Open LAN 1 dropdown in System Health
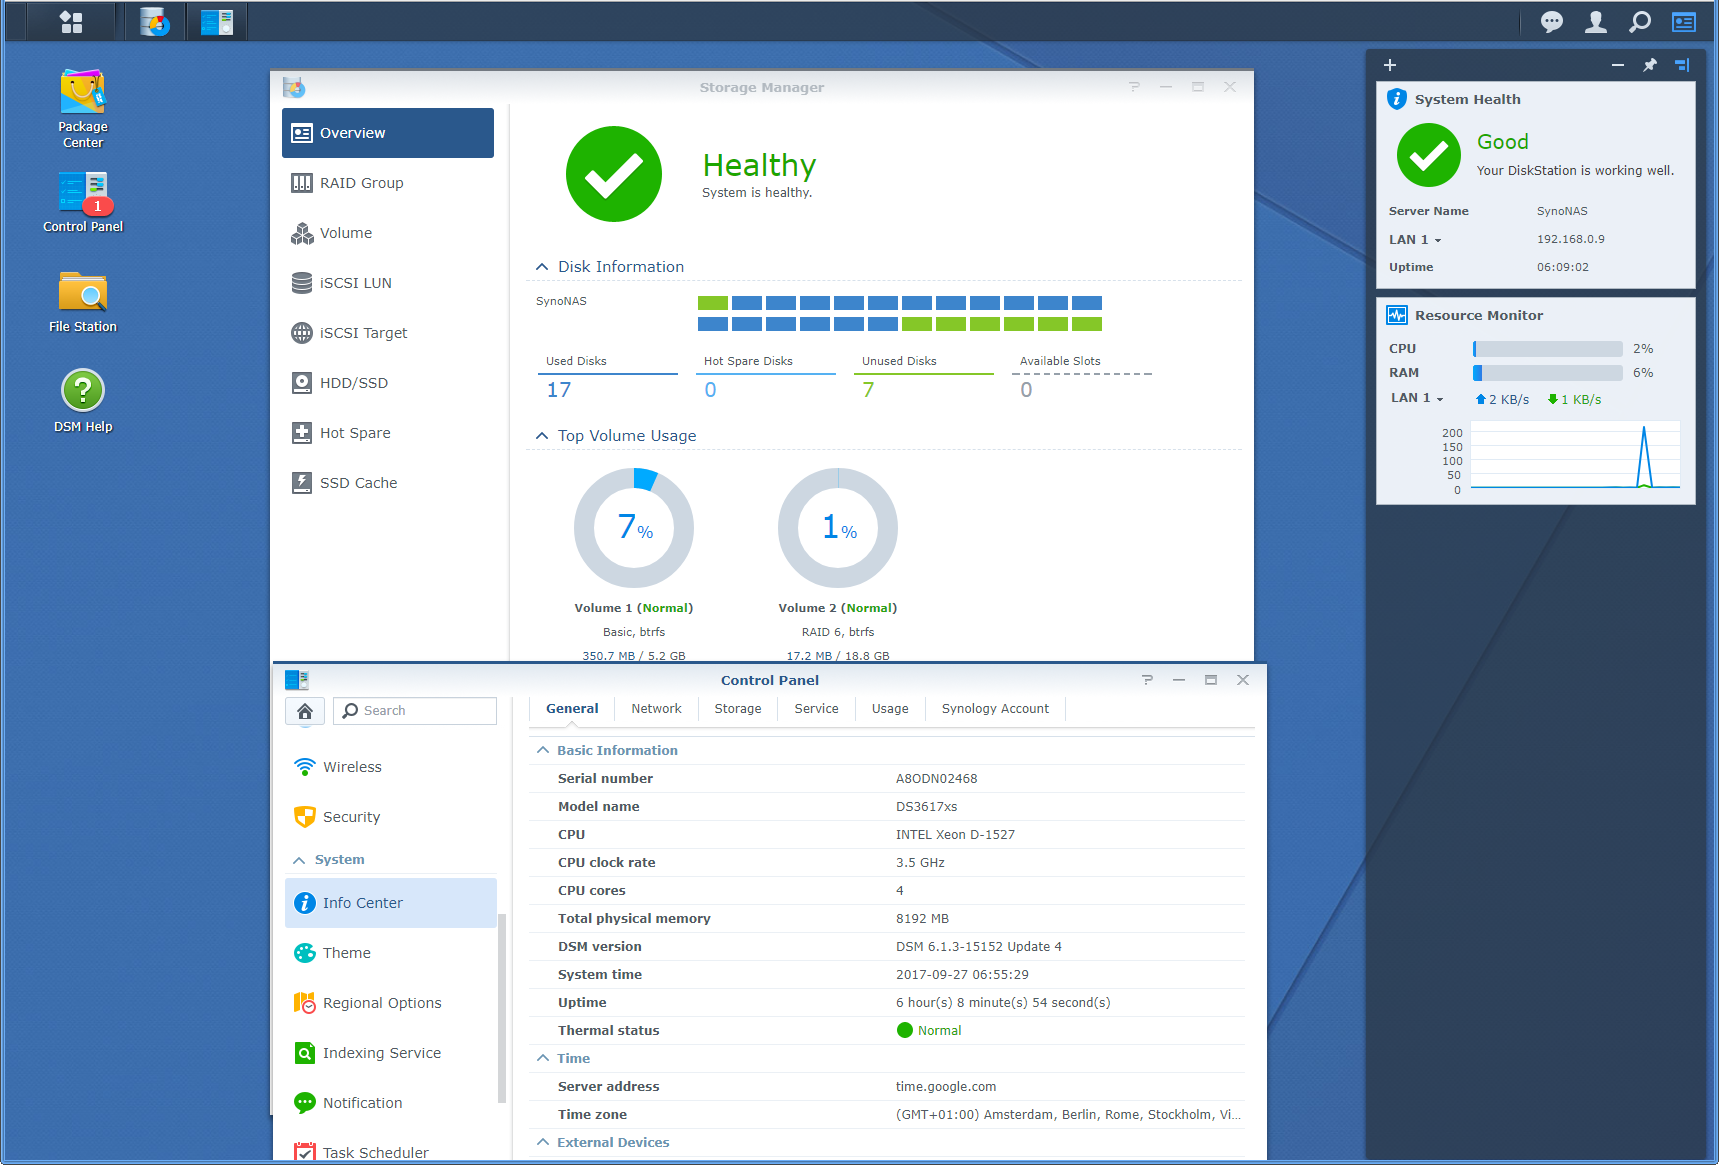Viewport: 1719px width, 1165px height. (1415, 240)
